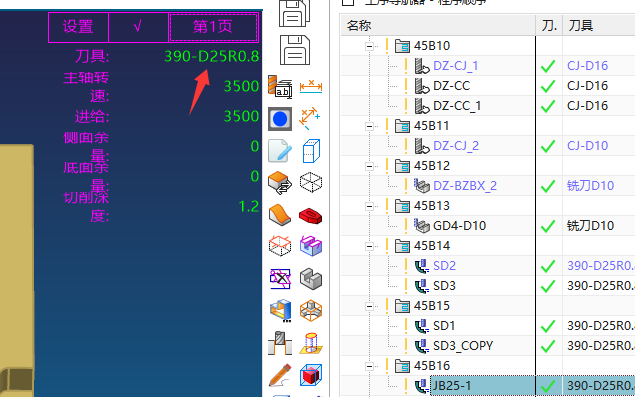Select the SD3_COPY operation

point(463,346)
